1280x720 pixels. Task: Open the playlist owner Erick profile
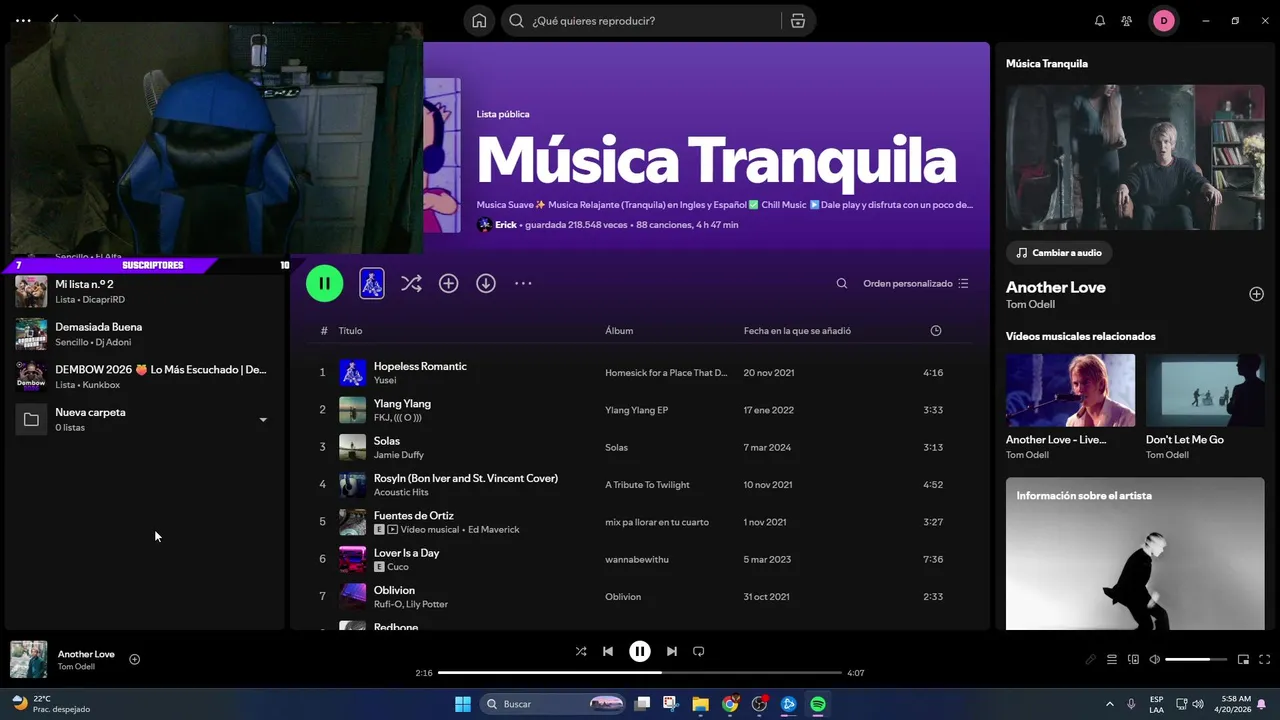[x=506, y=225]
